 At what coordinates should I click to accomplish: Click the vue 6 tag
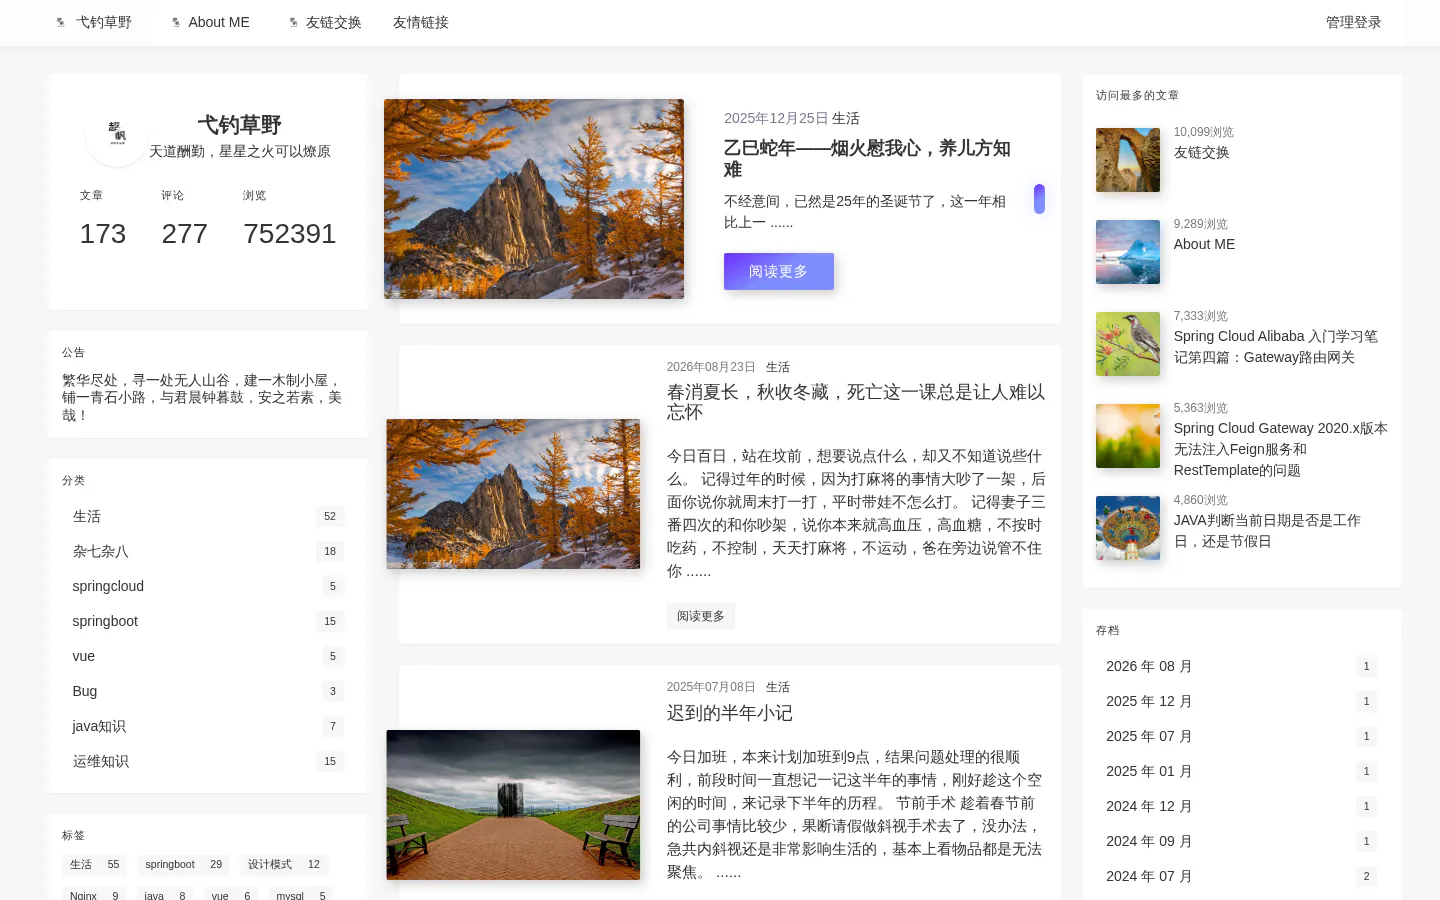click(231, 895)
